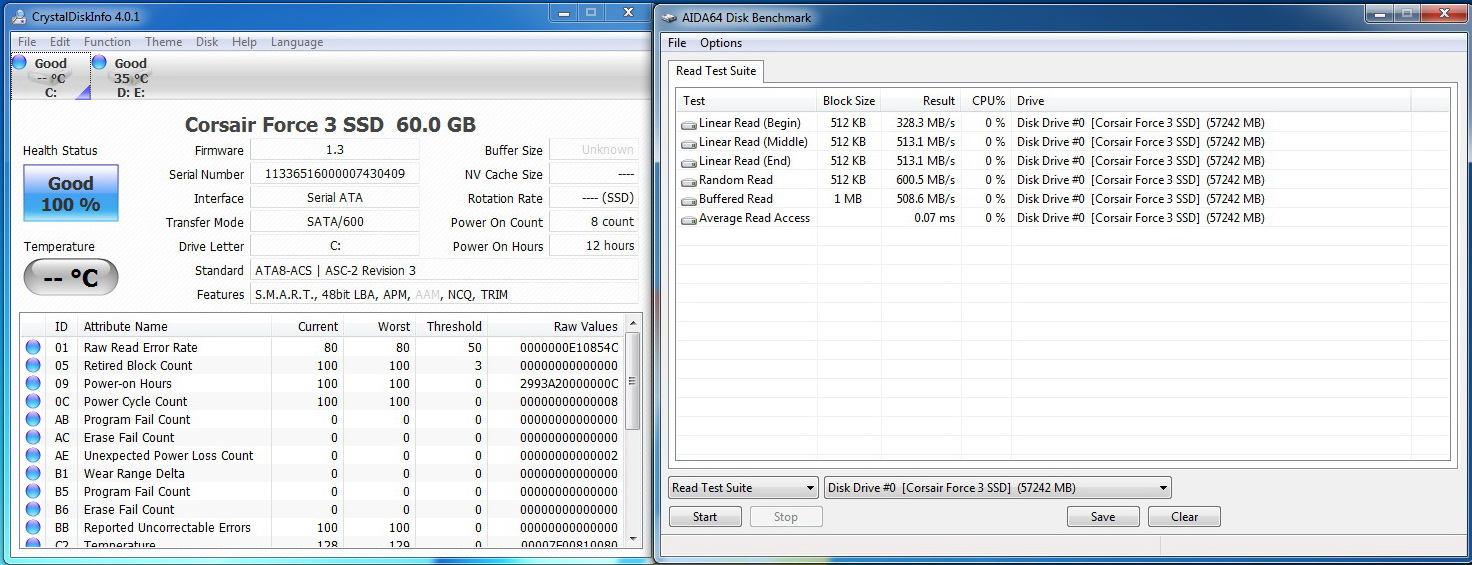The image size is (1472, 565).
Task: Open the Edit menu in CrystalDiskInfo
Action: click(x=60, y=42)
